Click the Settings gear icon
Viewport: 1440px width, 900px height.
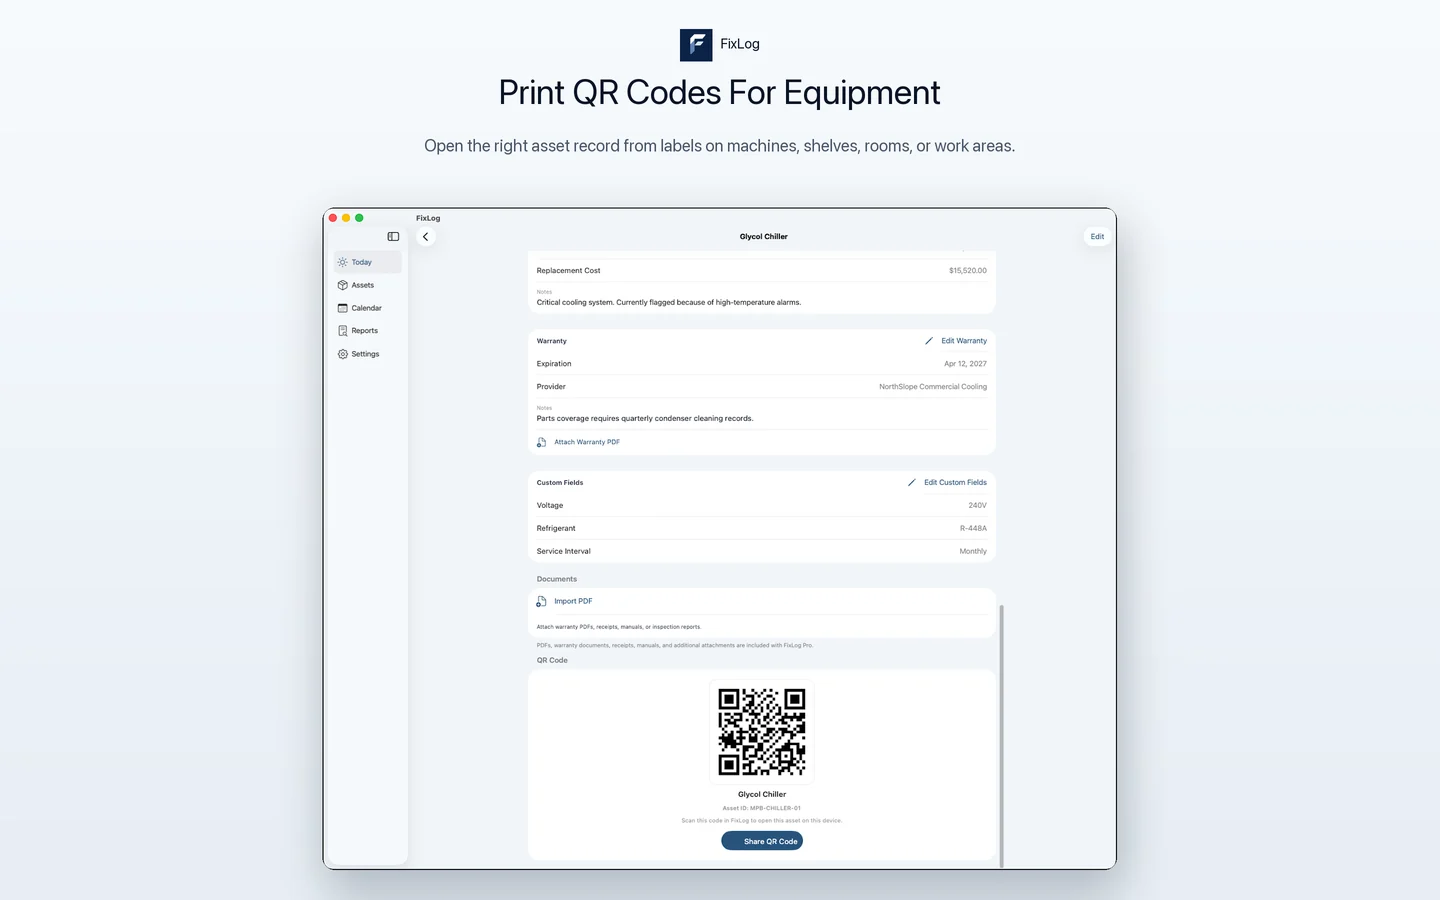(343, 354)
